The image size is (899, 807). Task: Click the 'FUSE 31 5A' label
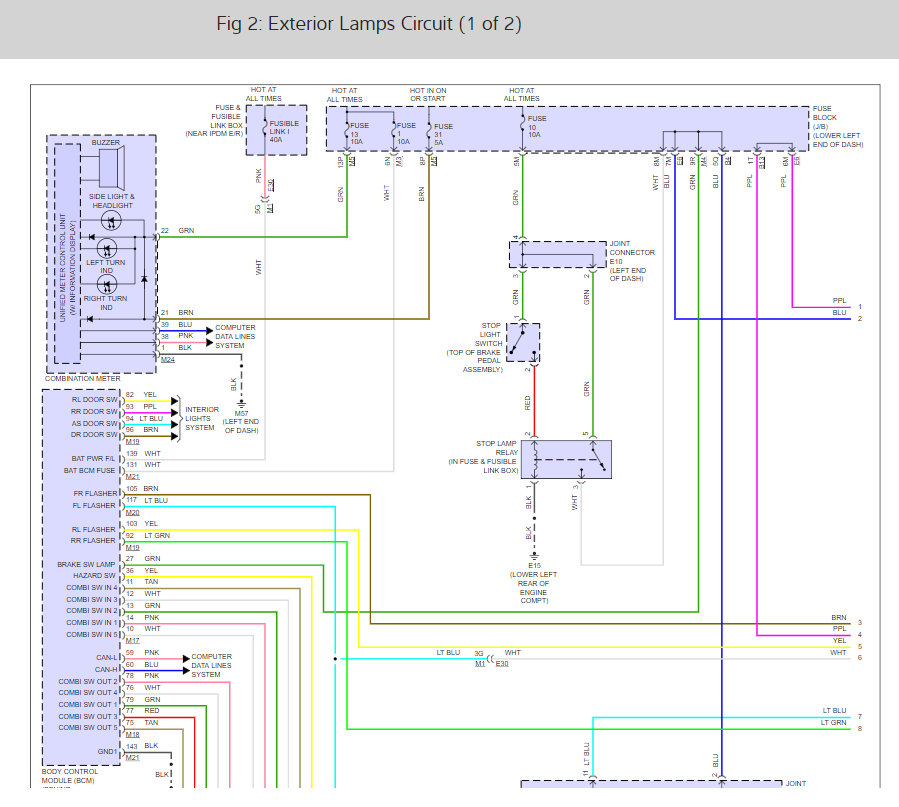(443, 134)
